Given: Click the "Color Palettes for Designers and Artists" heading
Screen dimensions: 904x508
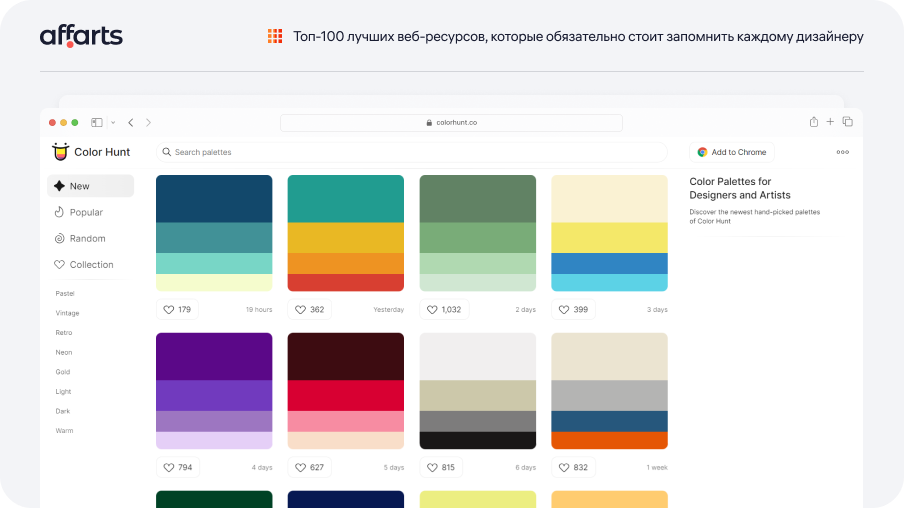Looking at the screenshot, I should [740, 188].
